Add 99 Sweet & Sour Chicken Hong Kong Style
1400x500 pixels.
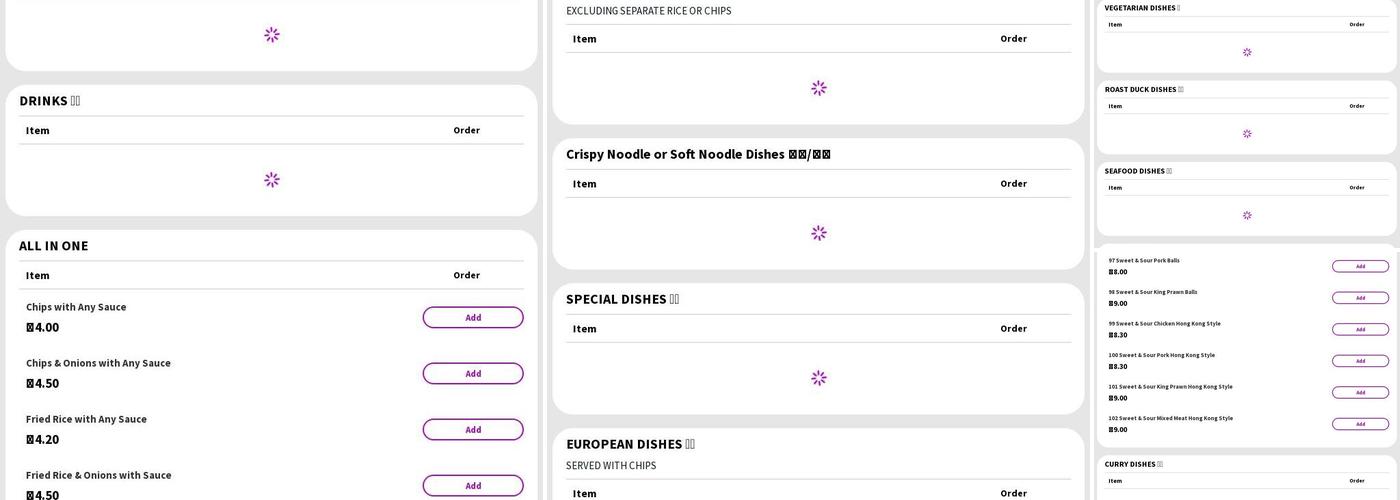click(1360, 329)
